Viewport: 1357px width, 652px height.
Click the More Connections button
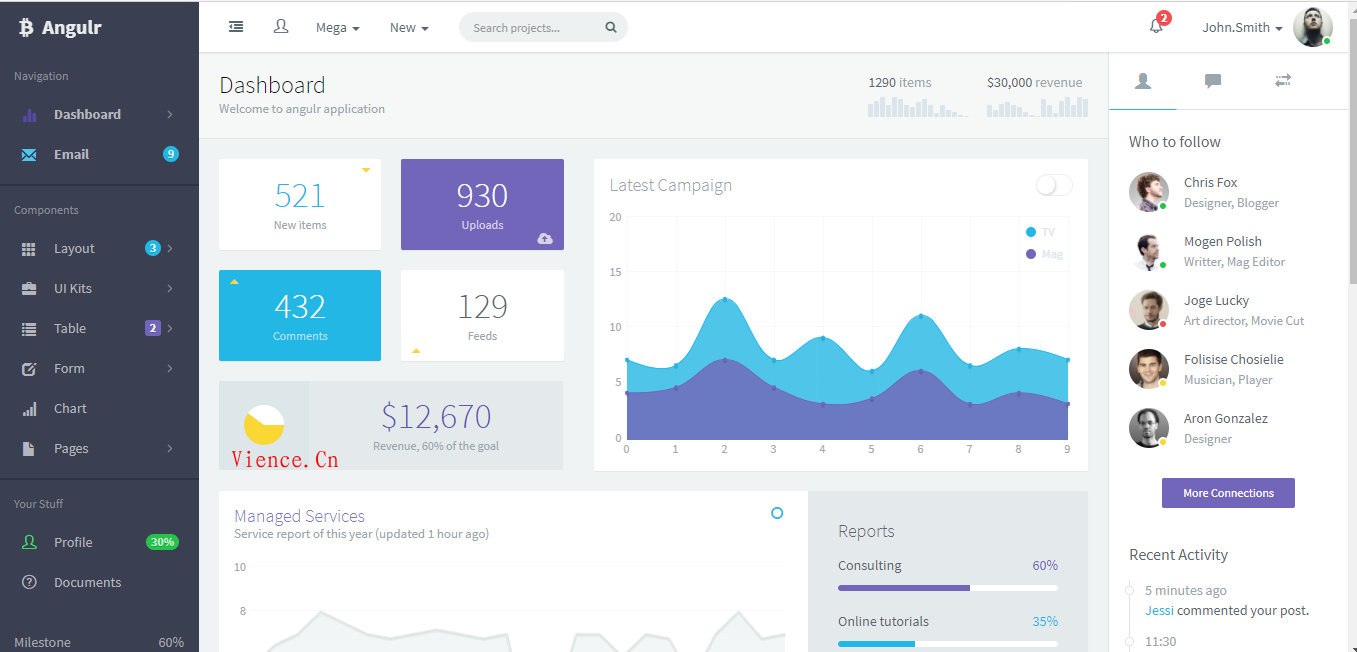(1228, 493)
